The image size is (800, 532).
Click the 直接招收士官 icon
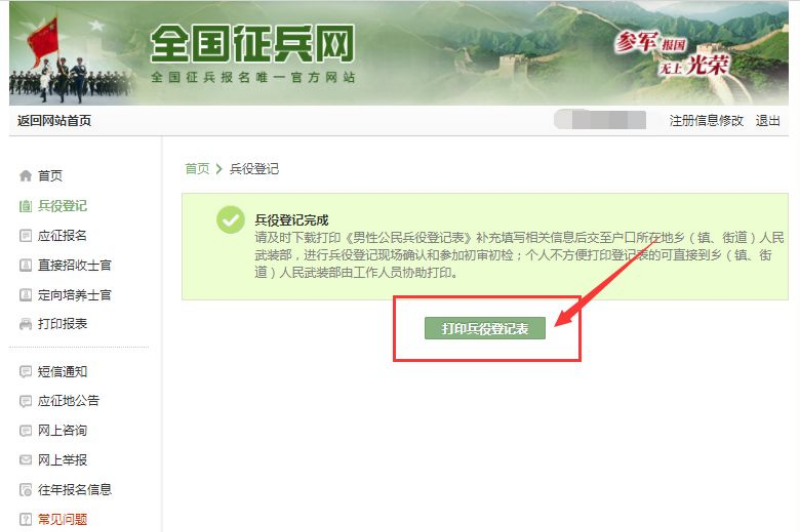pos(26,265)
